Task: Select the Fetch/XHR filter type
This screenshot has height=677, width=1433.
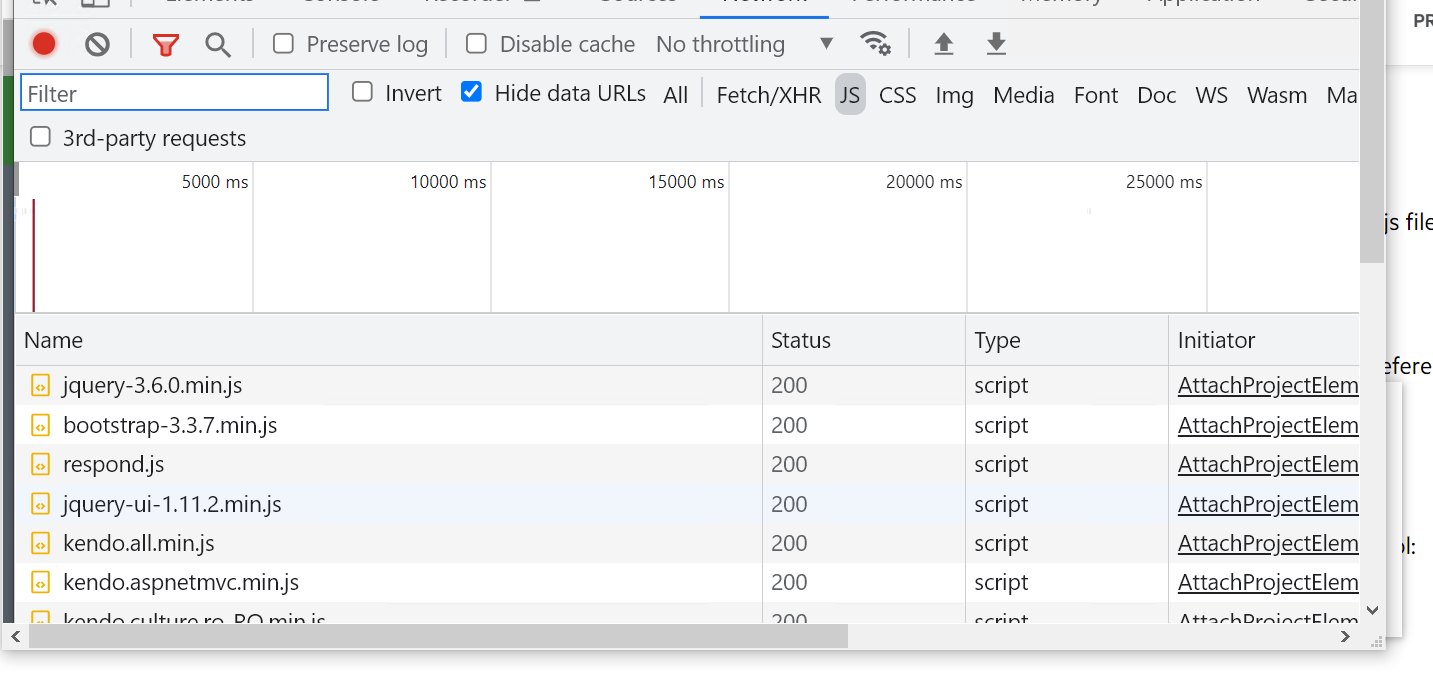Action: (x=768, y=95)
